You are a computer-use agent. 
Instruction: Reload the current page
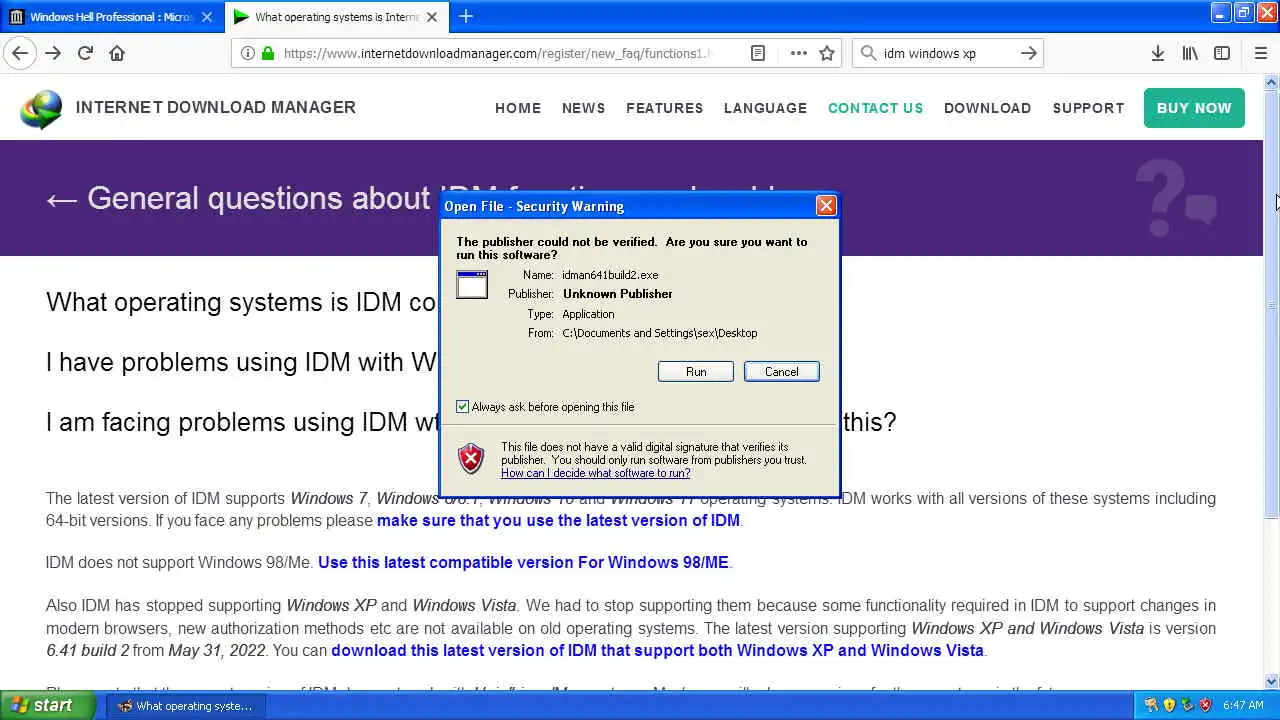(x=85, y=53)
